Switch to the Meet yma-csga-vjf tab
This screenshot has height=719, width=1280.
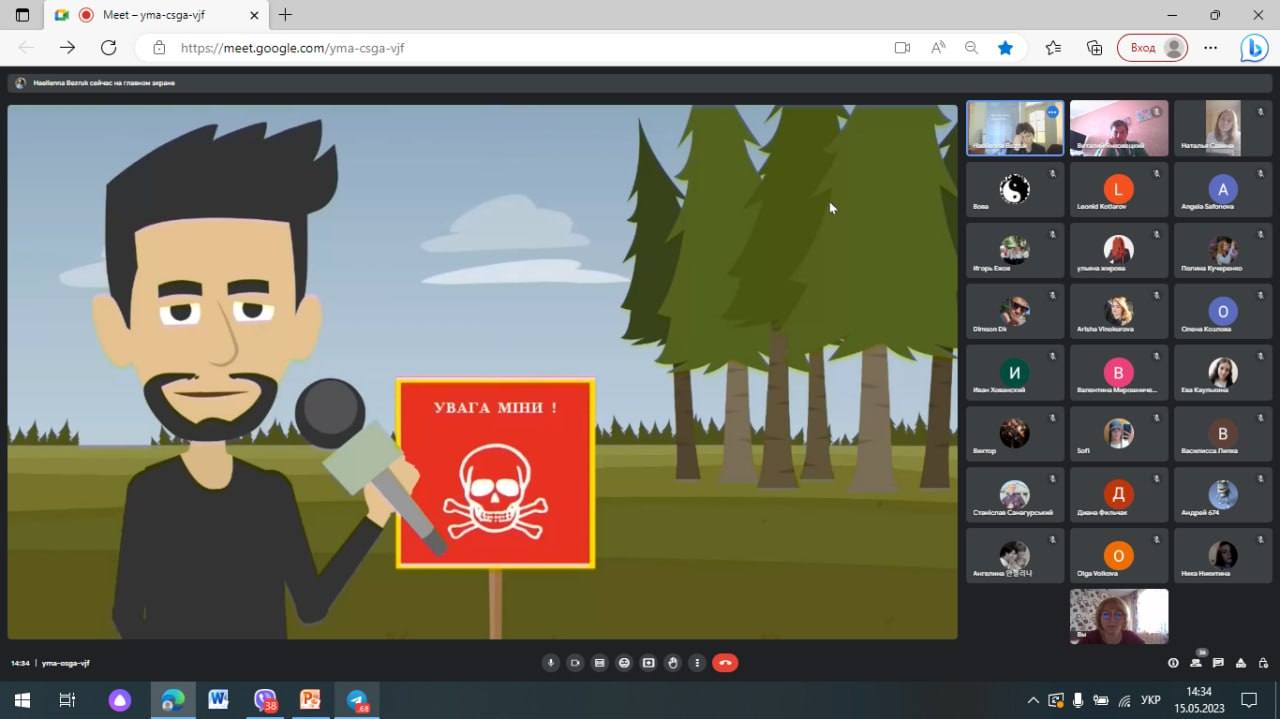pos(155,15)
